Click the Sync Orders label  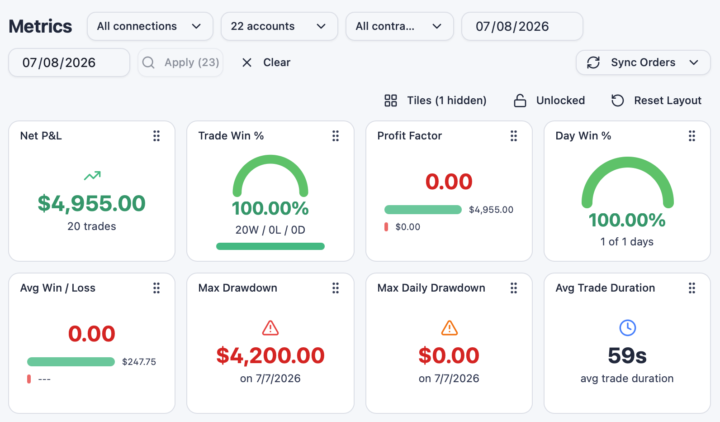pos(643,62)
